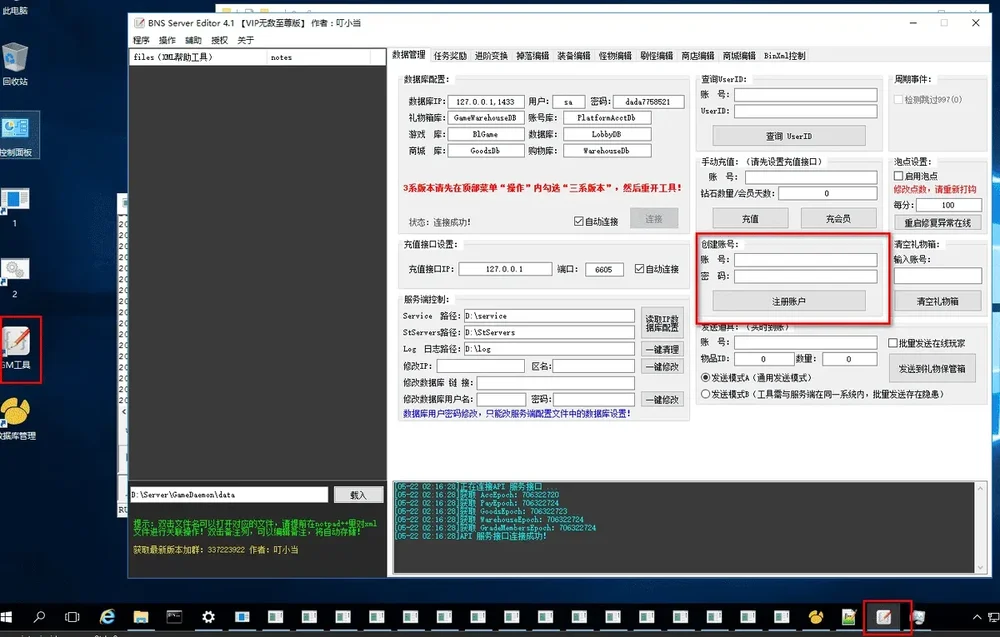This screenshot has height=637, width=1000.
Task: Switch to the 怪物编辑 tab
Action: click(x=615, y=56)
